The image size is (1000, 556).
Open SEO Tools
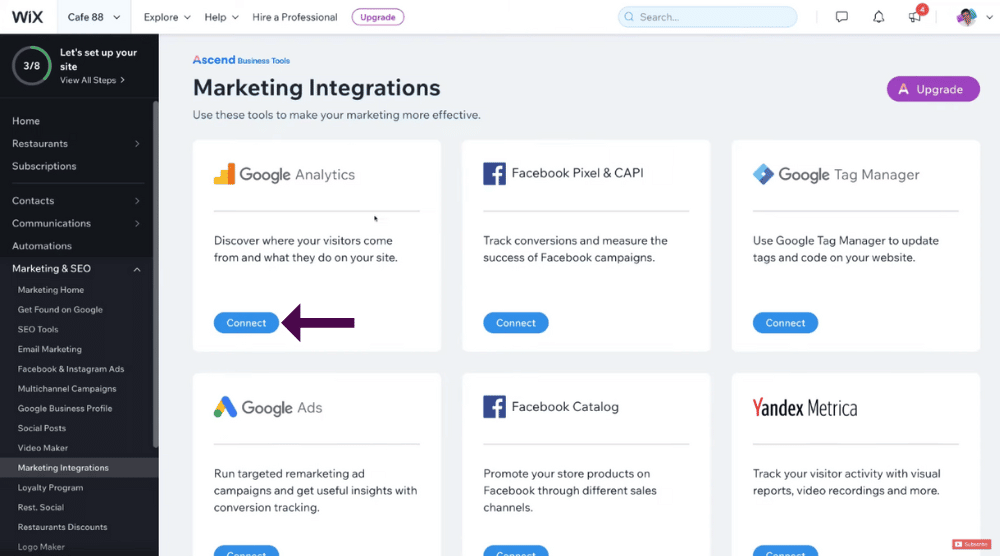click(38, 329)
